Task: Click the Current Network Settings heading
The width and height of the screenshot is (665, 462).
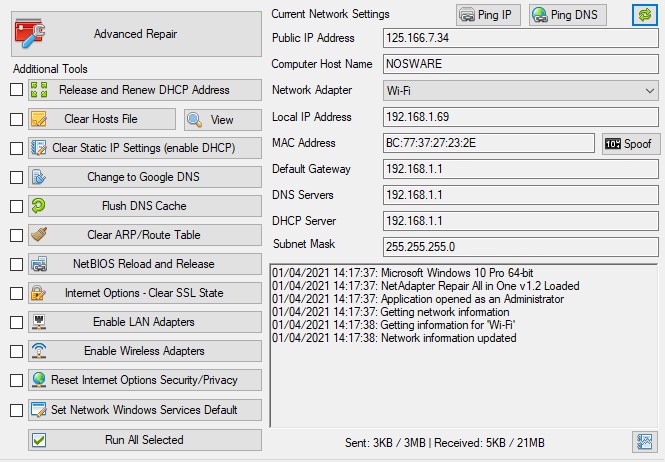Action: pos(330,14)
